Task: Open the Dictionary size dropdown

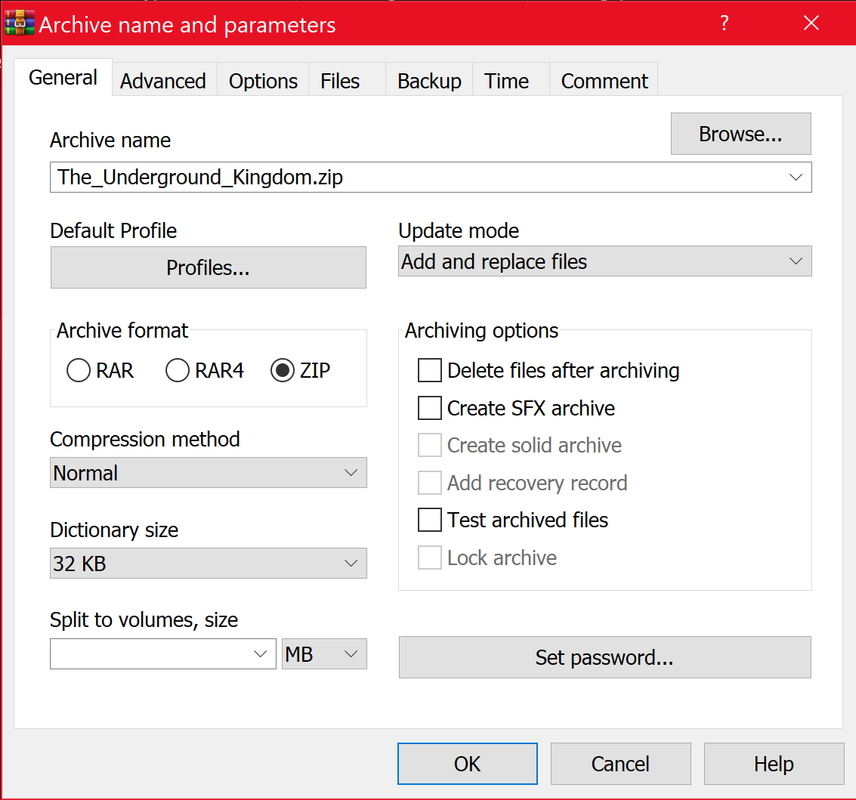Action: coord(209,564)
